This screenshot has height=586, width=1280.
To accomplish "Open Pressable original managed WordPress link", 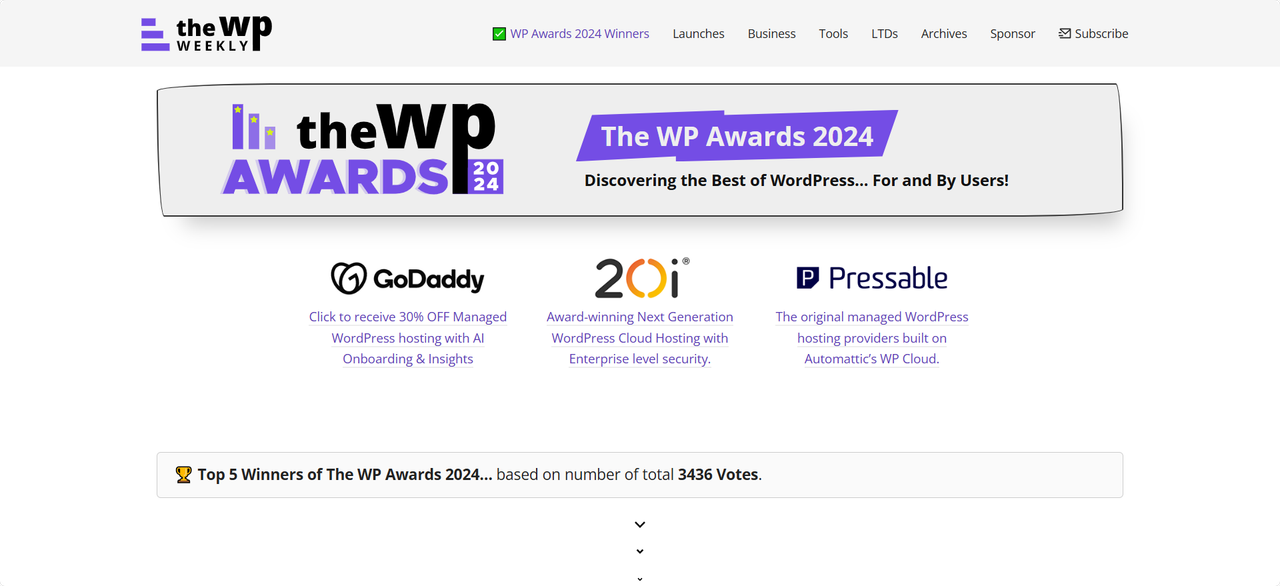I will click(872, 338).
